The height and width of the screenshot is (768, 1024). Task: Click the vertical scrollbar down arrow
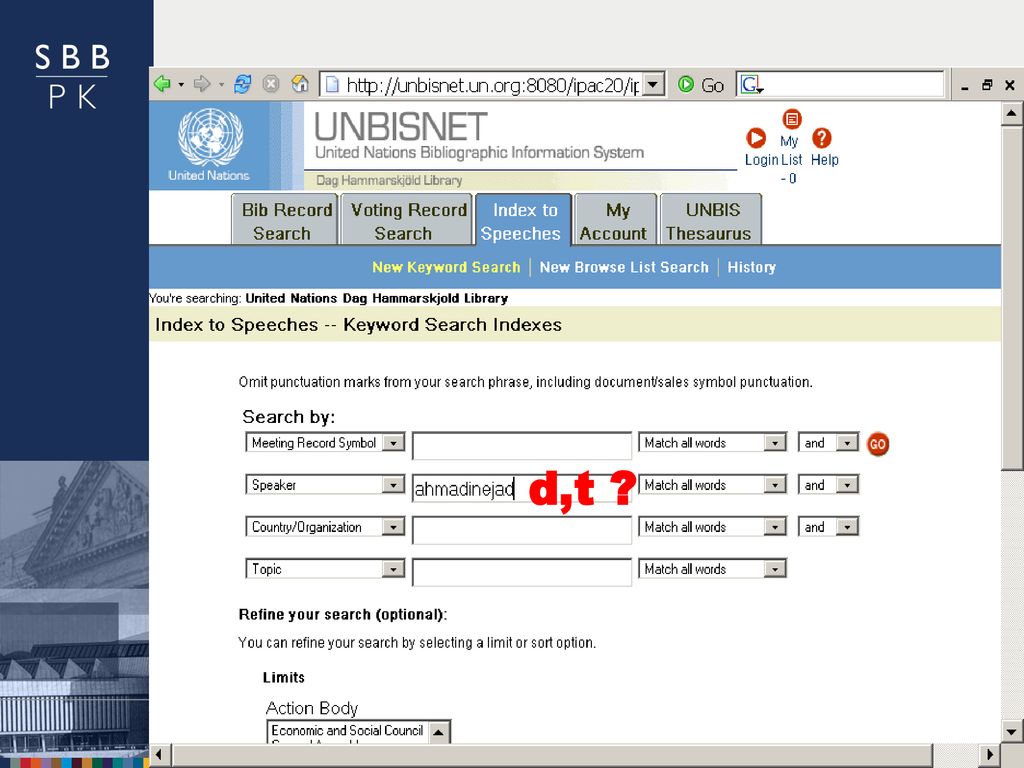[1012, 731]
